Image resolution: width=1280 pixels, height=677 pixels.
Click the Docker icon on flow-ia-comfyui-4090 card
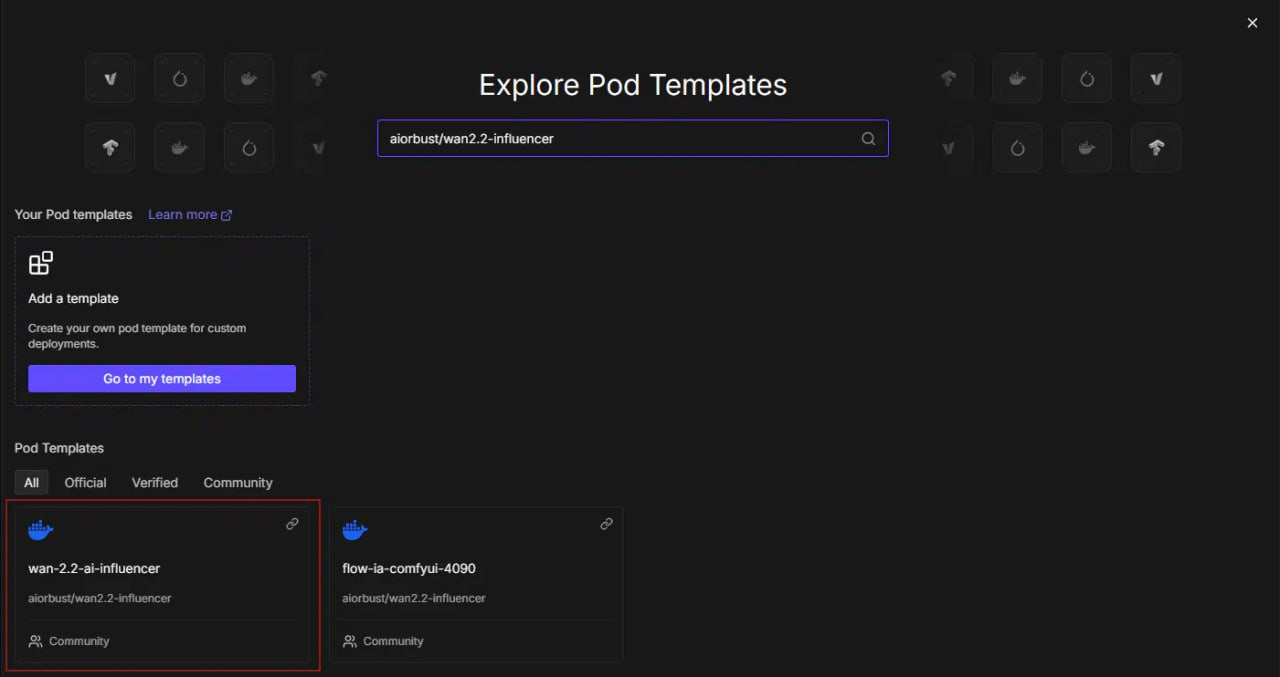tap(355, 530)
